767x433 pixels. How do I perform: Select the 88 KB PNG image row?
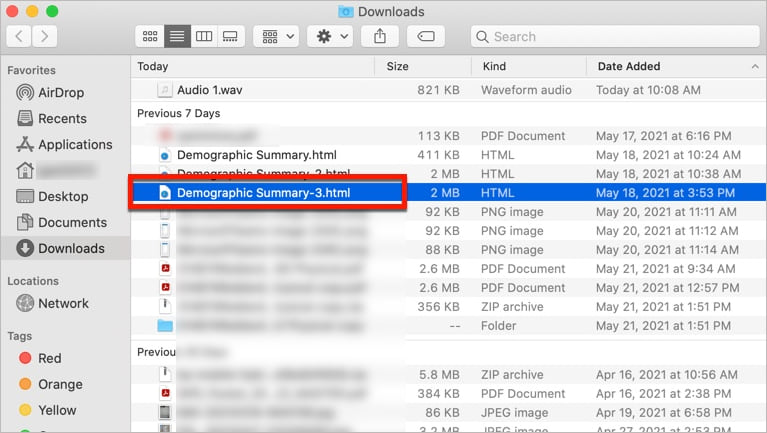[x=449, y=250]
